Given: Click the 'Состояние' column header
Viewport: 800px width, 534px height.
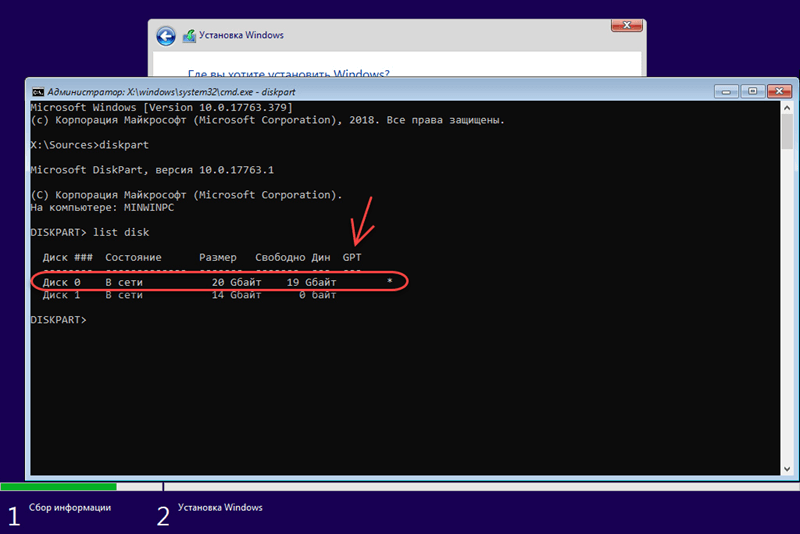Looking at the screenshot, I should click(x=133, y=258).
